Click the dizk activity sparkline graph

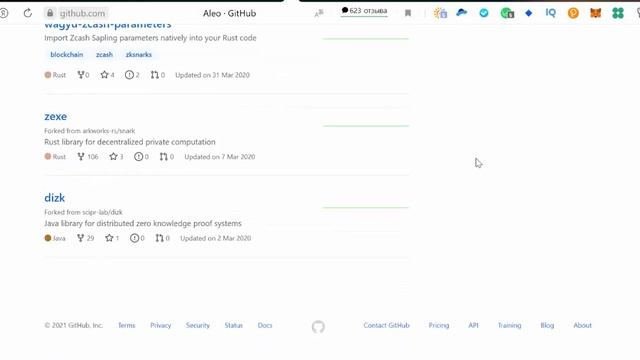coord(366,207)
